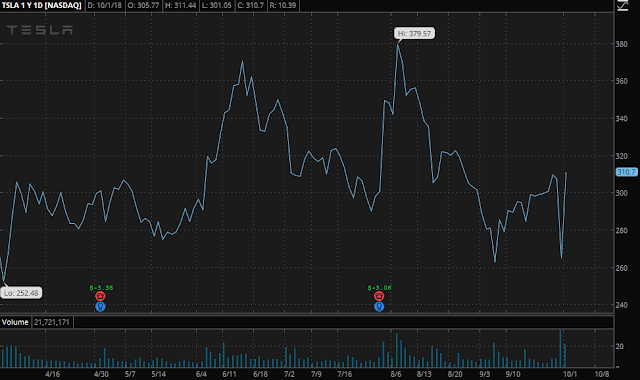Click the 260 price axis label
Screen dimensions: 640x380
622,268
